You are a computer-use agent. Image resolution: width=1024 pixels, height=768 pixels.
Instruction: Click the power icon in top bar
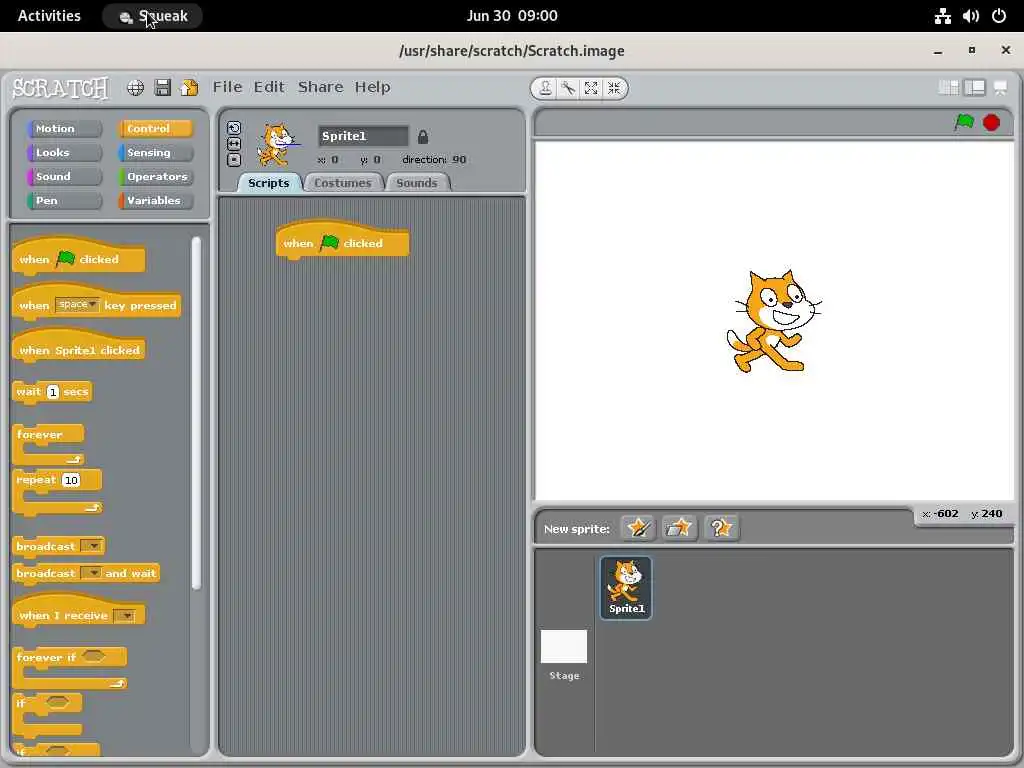coord(999,16)
